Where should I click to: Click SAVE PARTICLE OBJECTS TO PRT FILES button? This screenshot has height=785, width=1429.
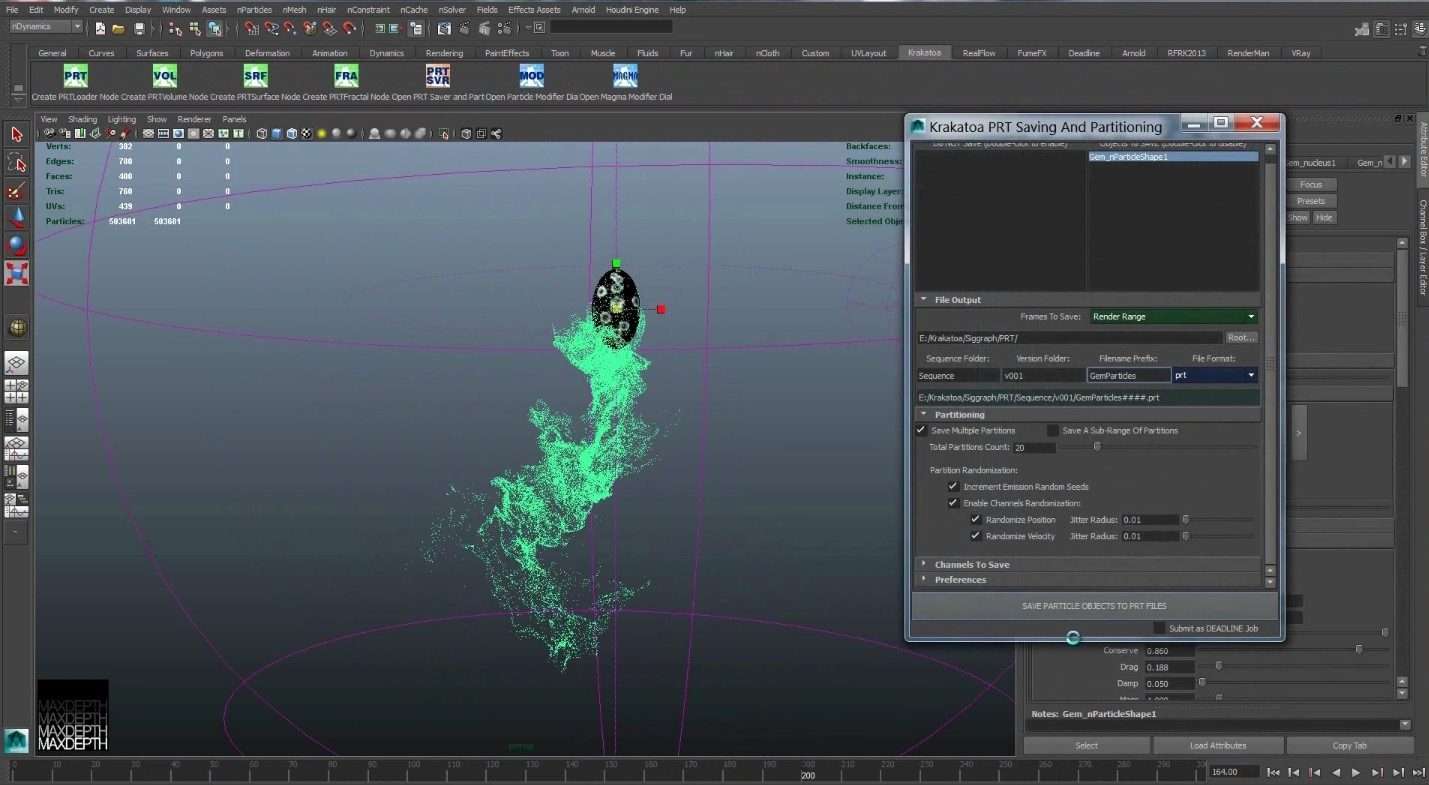[1094, 606]
